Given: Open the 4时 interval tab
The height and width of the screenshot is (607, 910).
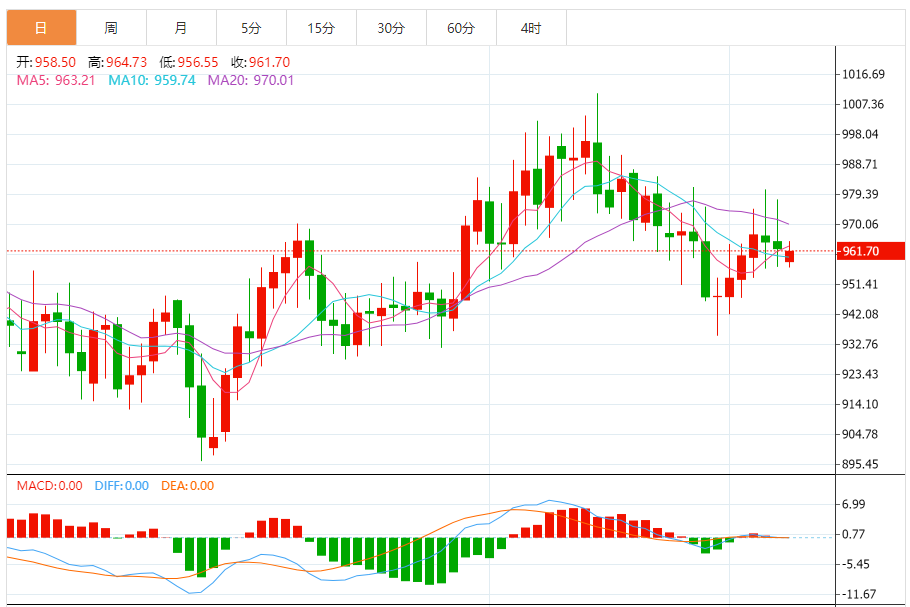Looking at the screenshot, I should click(x=531, y=27).
